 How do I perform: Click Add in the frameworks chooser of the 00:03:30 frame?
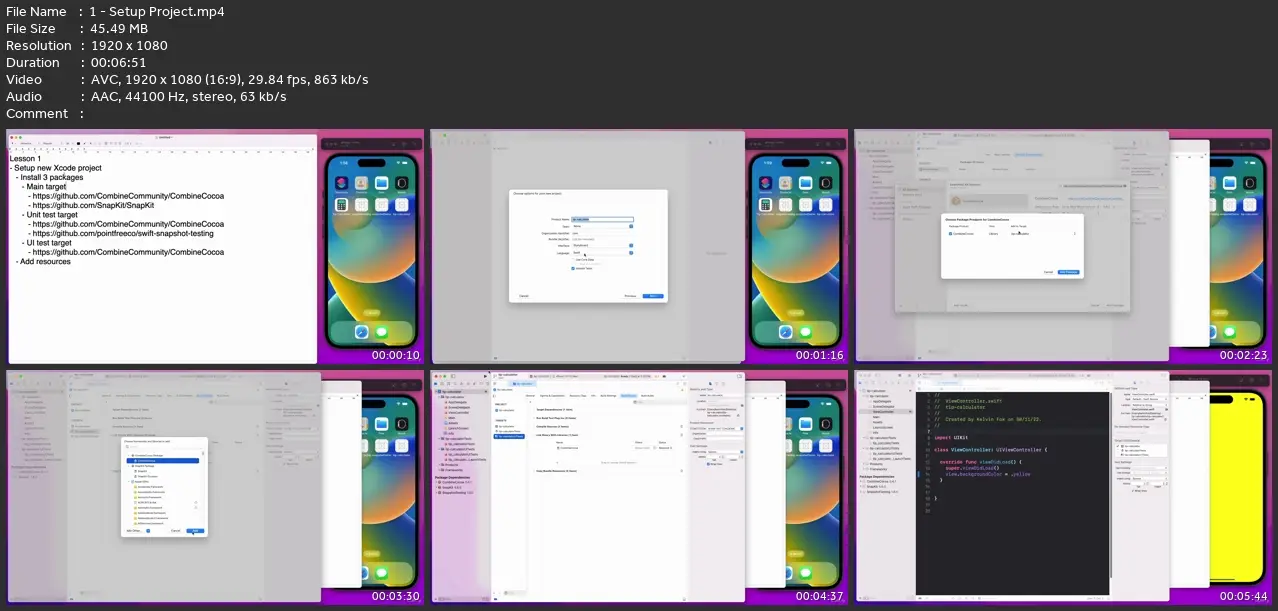point(195,530)
